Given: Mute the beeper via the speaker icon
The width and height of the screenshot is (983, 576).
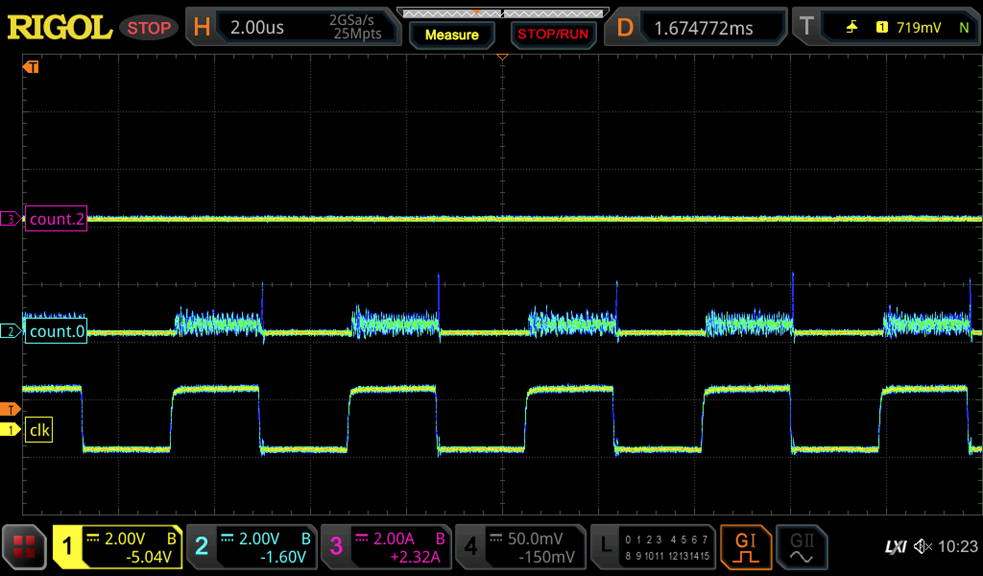Looking at the screenshot, I should (x=922, y=546).
